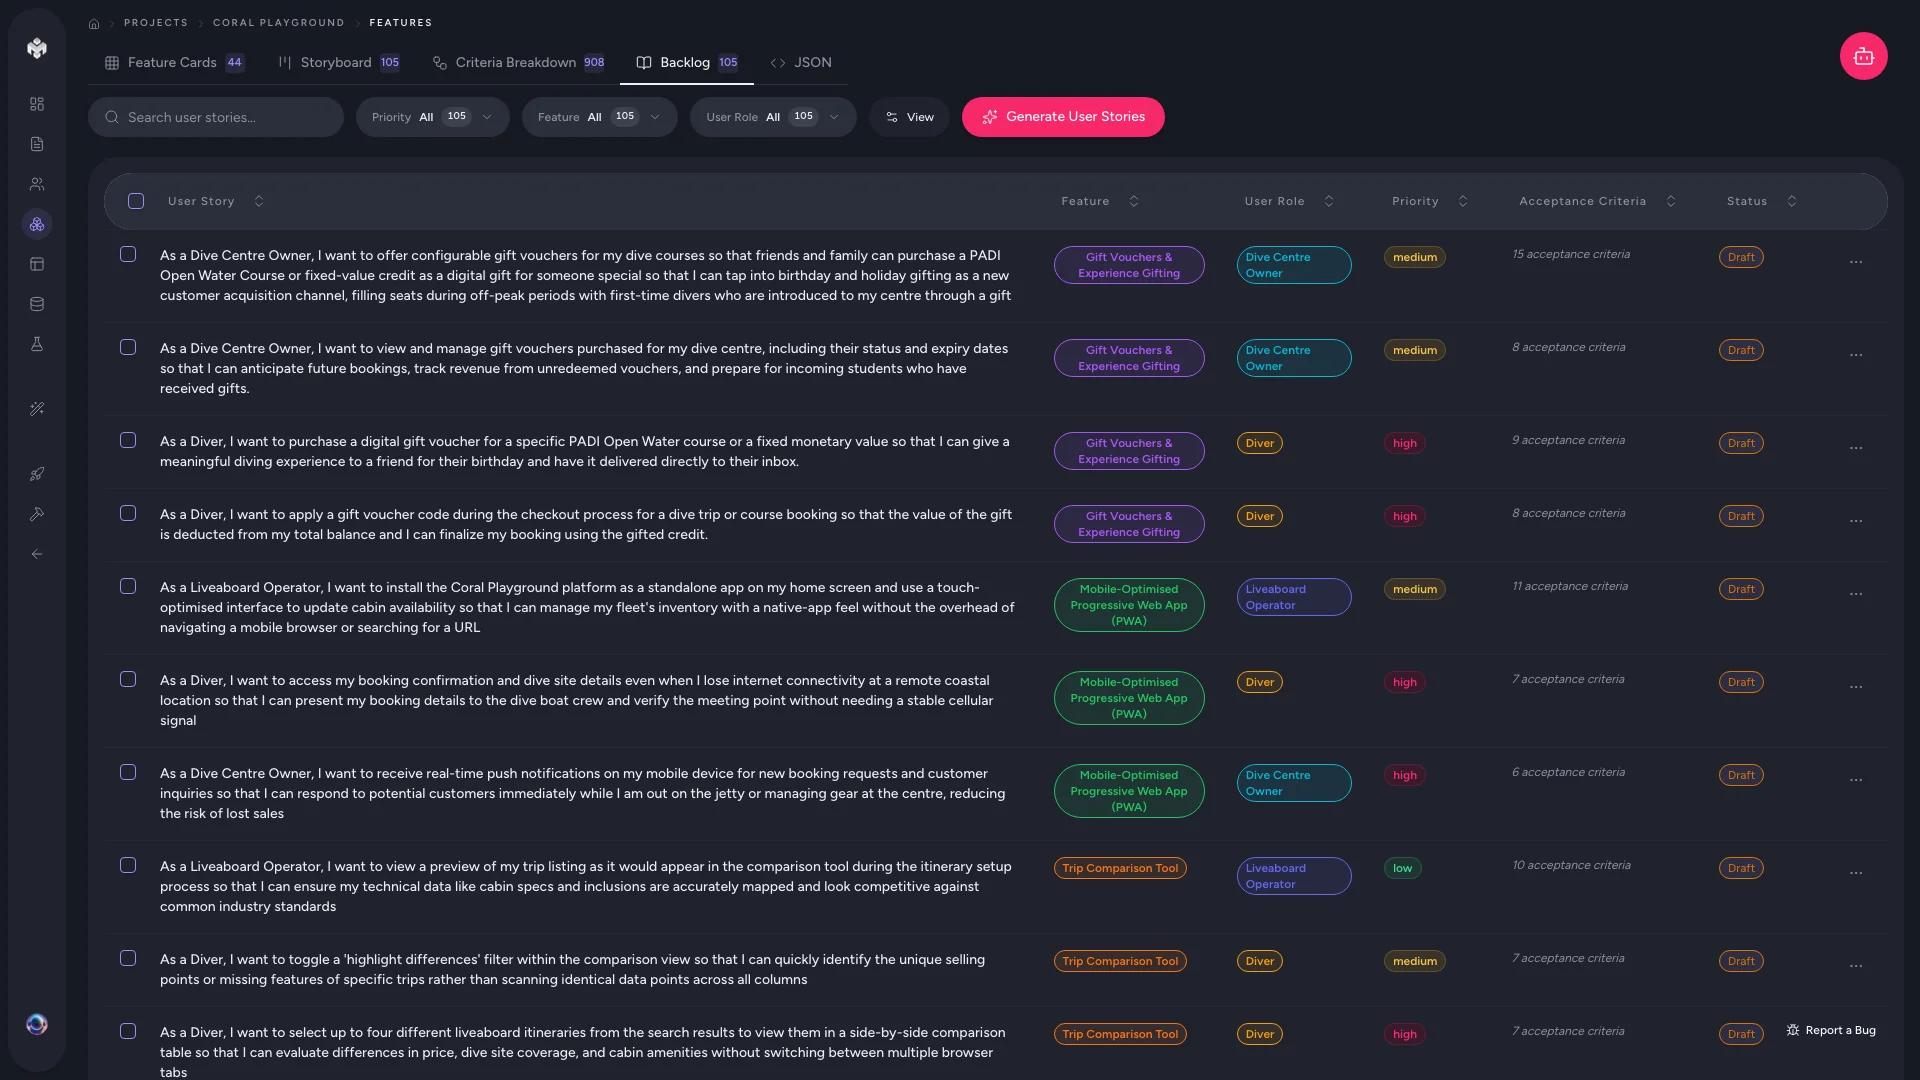Open the users icon in sidebar
Screen dimensions: 1920x1080
(x=37, y=184)
